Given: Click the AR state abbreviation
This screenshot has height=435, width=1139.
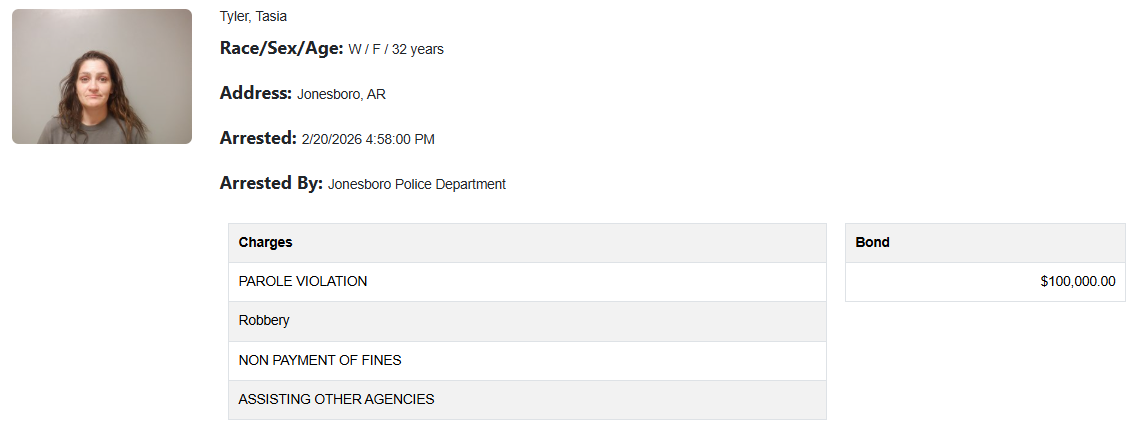Looking at the screenshot, I should click(x=377, y=95).
